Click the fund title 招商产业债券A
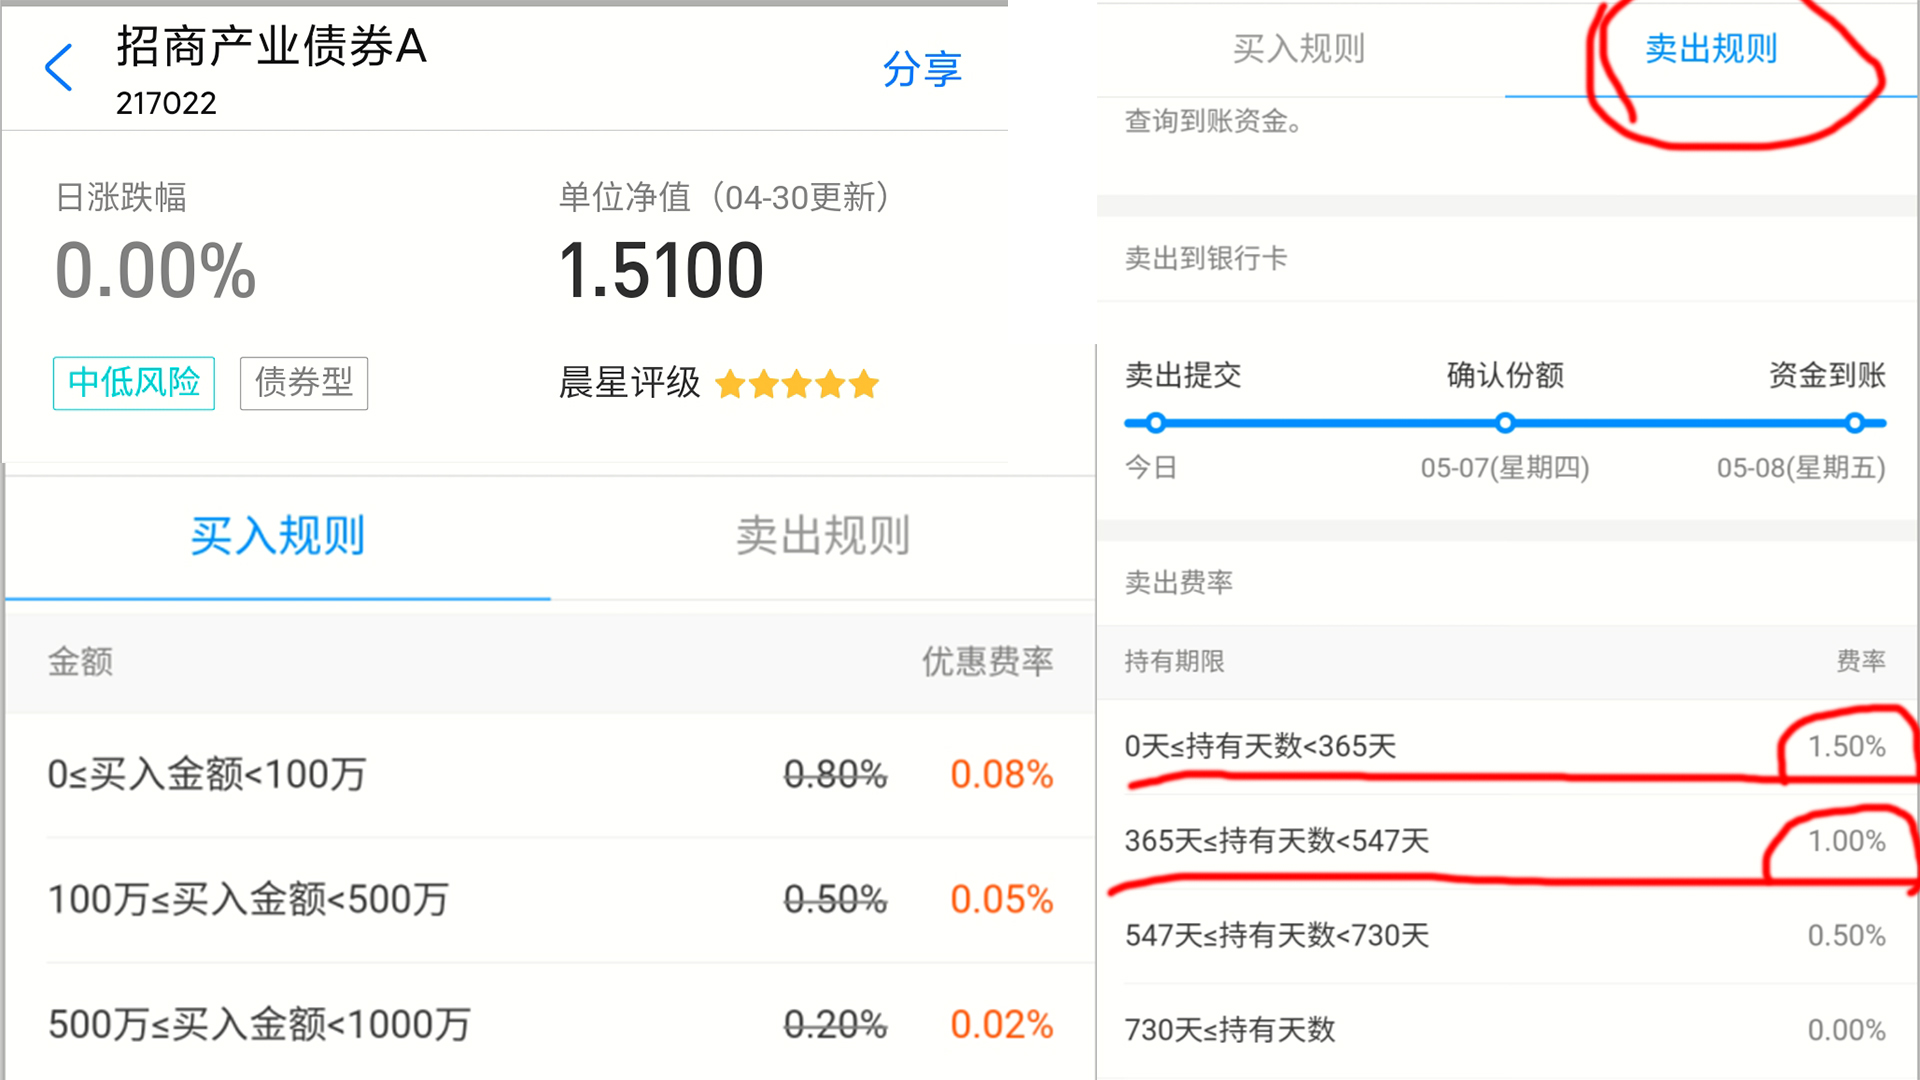This screenshot has height=1080, width=1920. (x=272, y=47)
